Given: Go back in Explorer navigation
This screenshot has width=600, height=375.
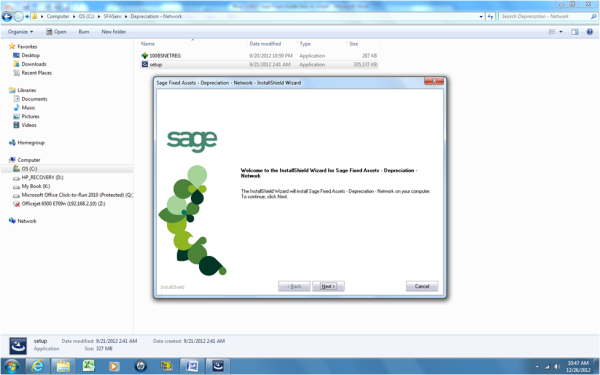Looking at the screenshot, I should coord(7,16).
